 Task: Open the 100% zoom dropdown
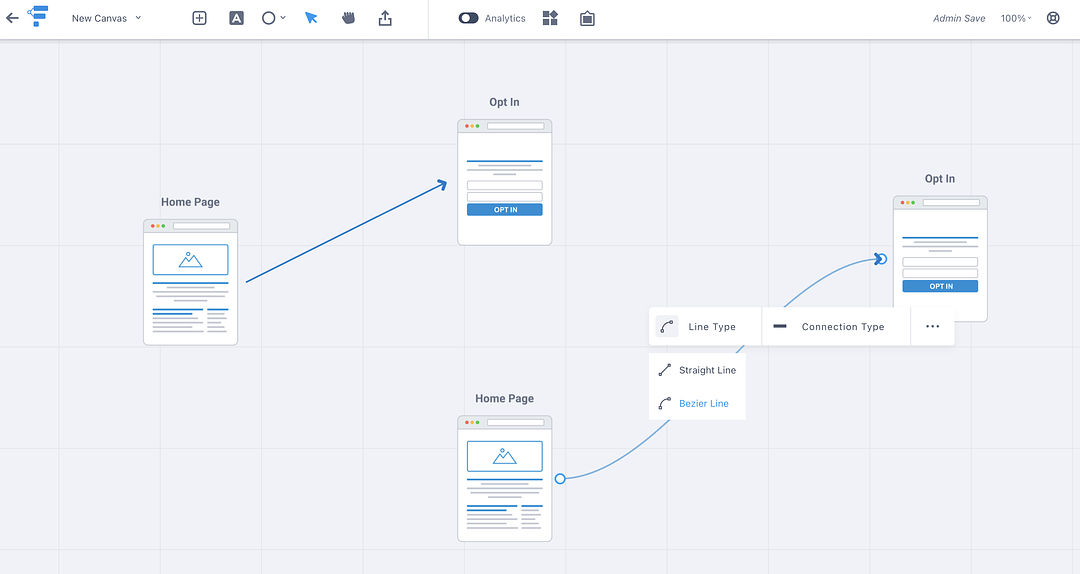[1016, 18]
